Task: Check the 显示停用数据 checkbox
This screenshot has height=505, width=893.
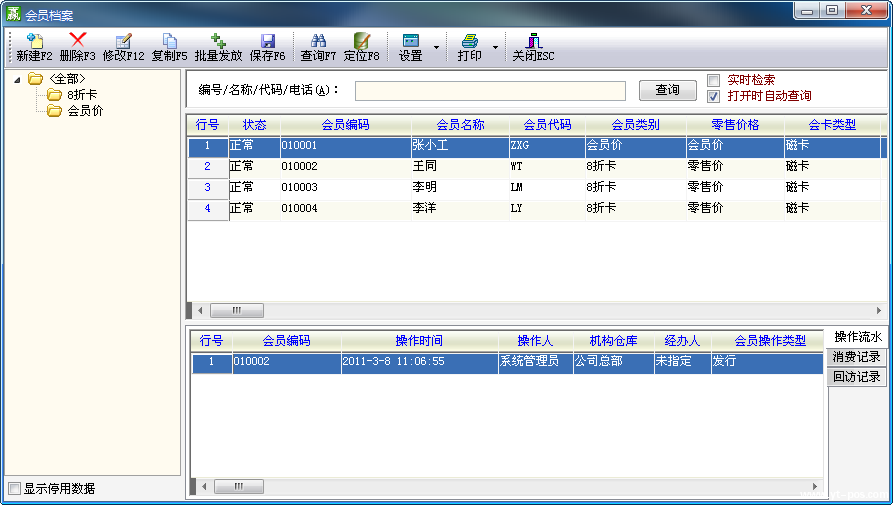Action: click(15, 488)
